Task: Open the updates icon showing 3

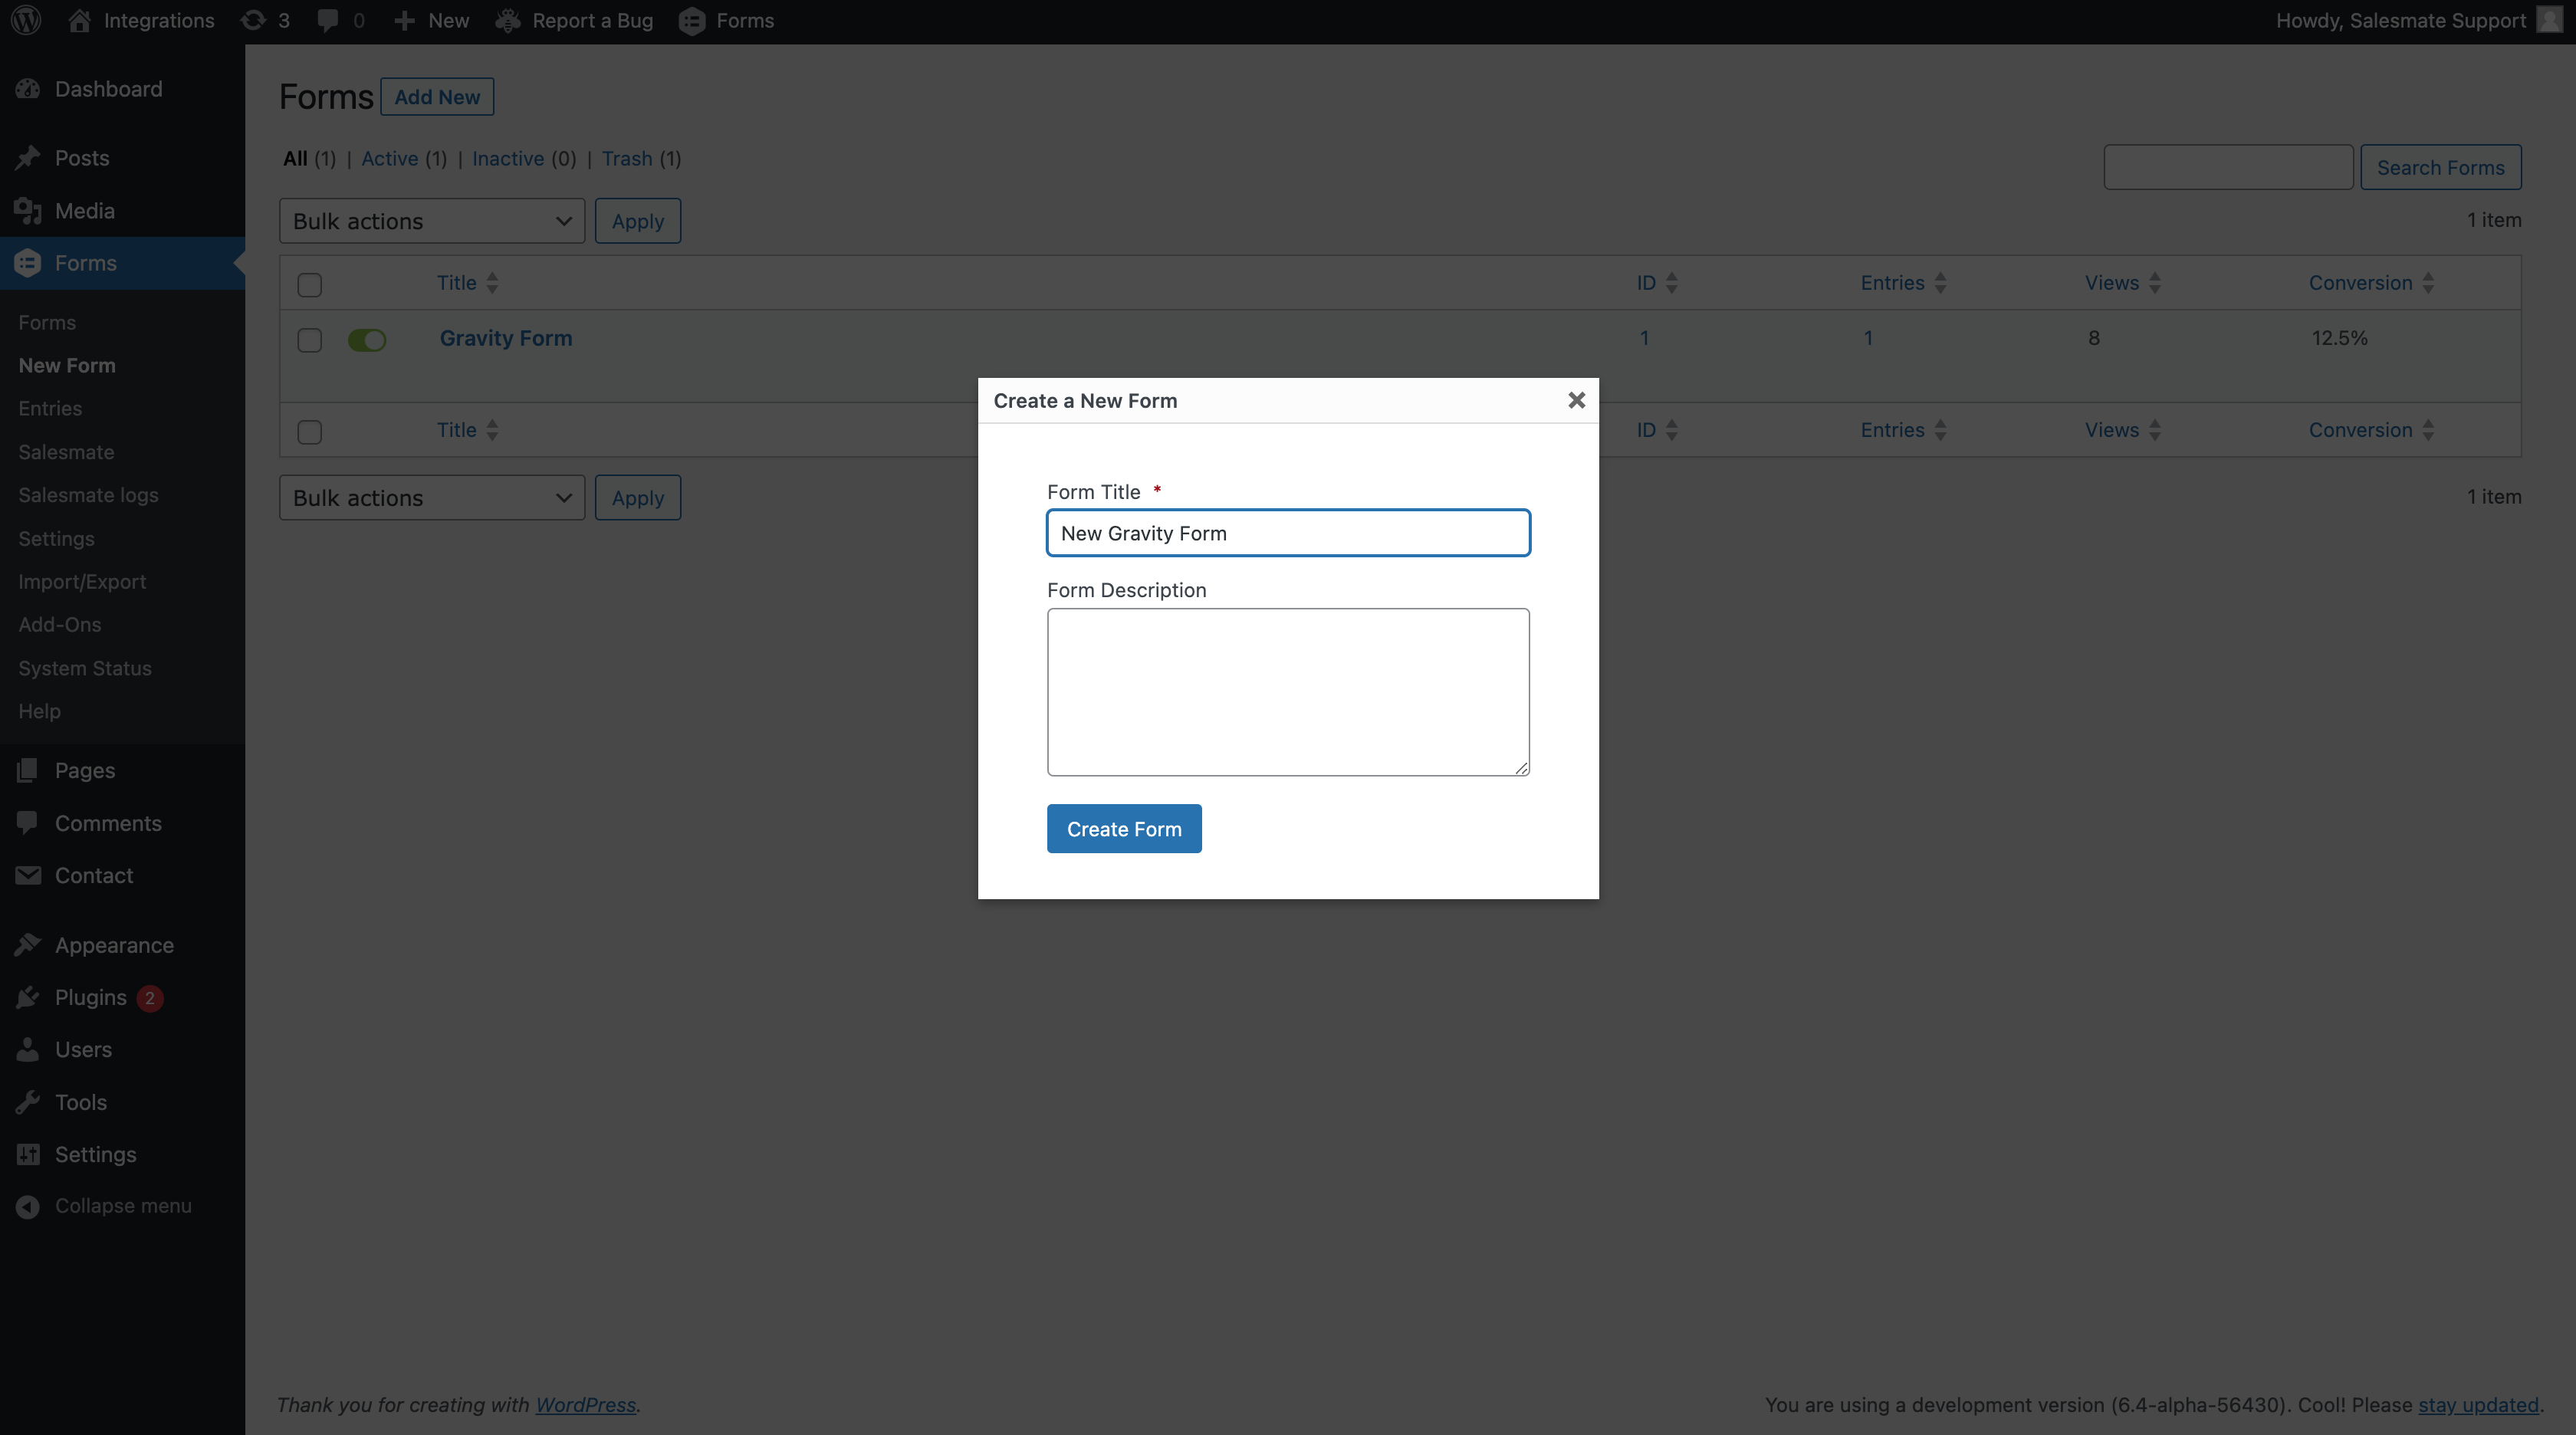Action: pyautogui.click(x=253, y=21)
